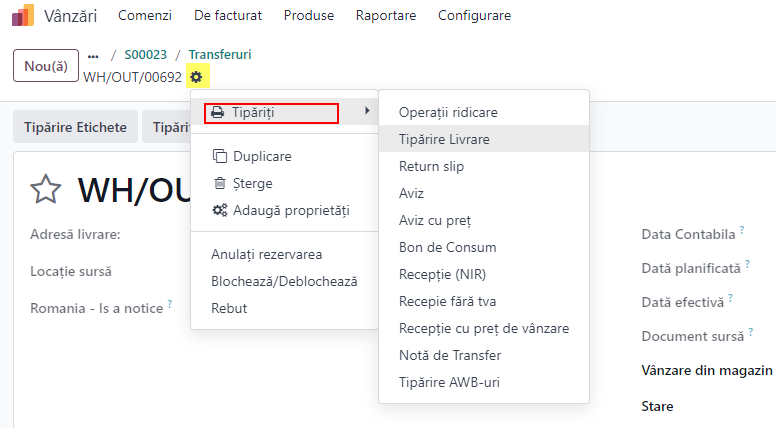The image size is (776, 428).
Task: Click the Odoo Vânzări app logo
Action: click(23, 15)
